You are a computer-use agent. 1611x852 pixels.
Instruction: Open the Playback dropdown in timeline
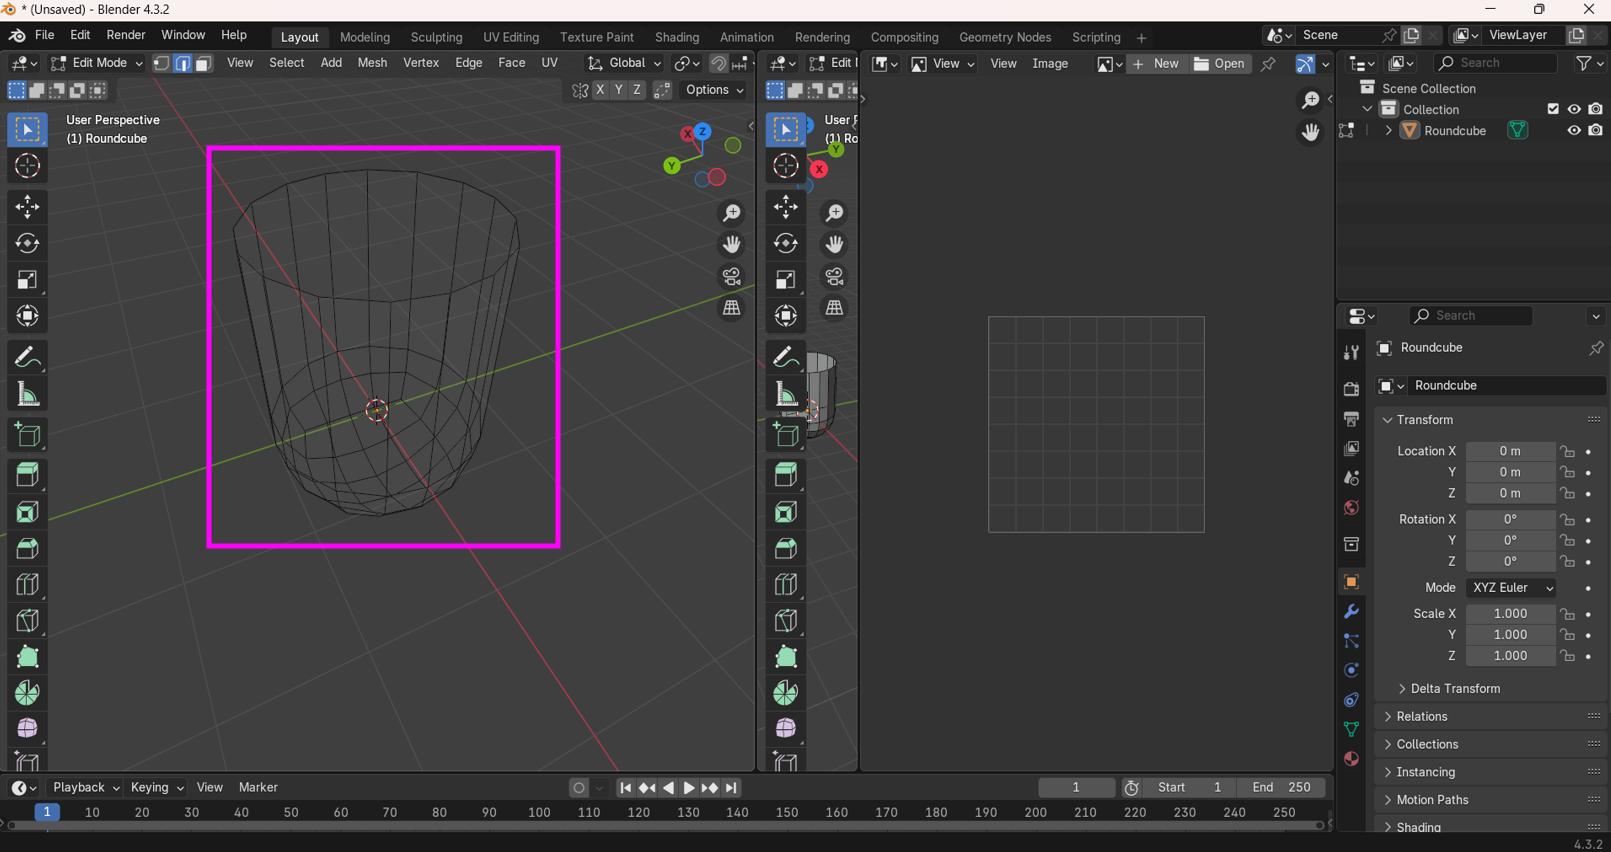point(86,788)
